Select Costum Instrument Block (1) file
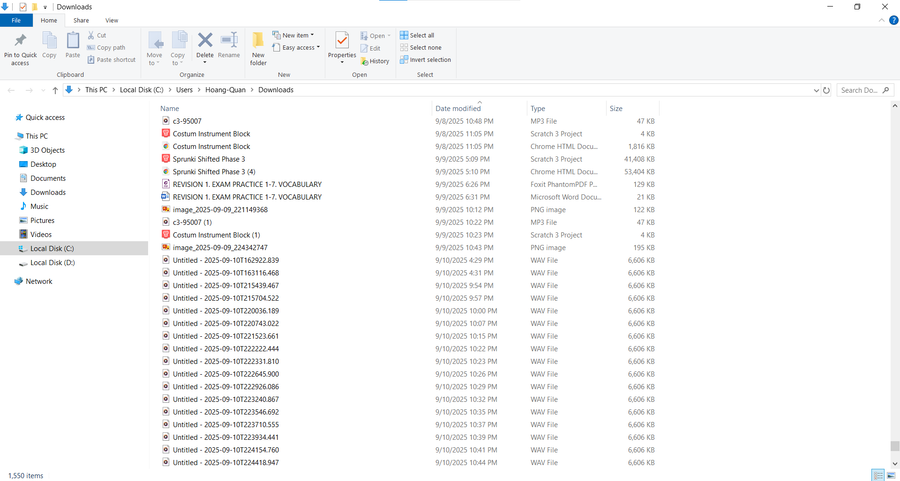Viewport: 900px width, 481px height. click(216, 235)
